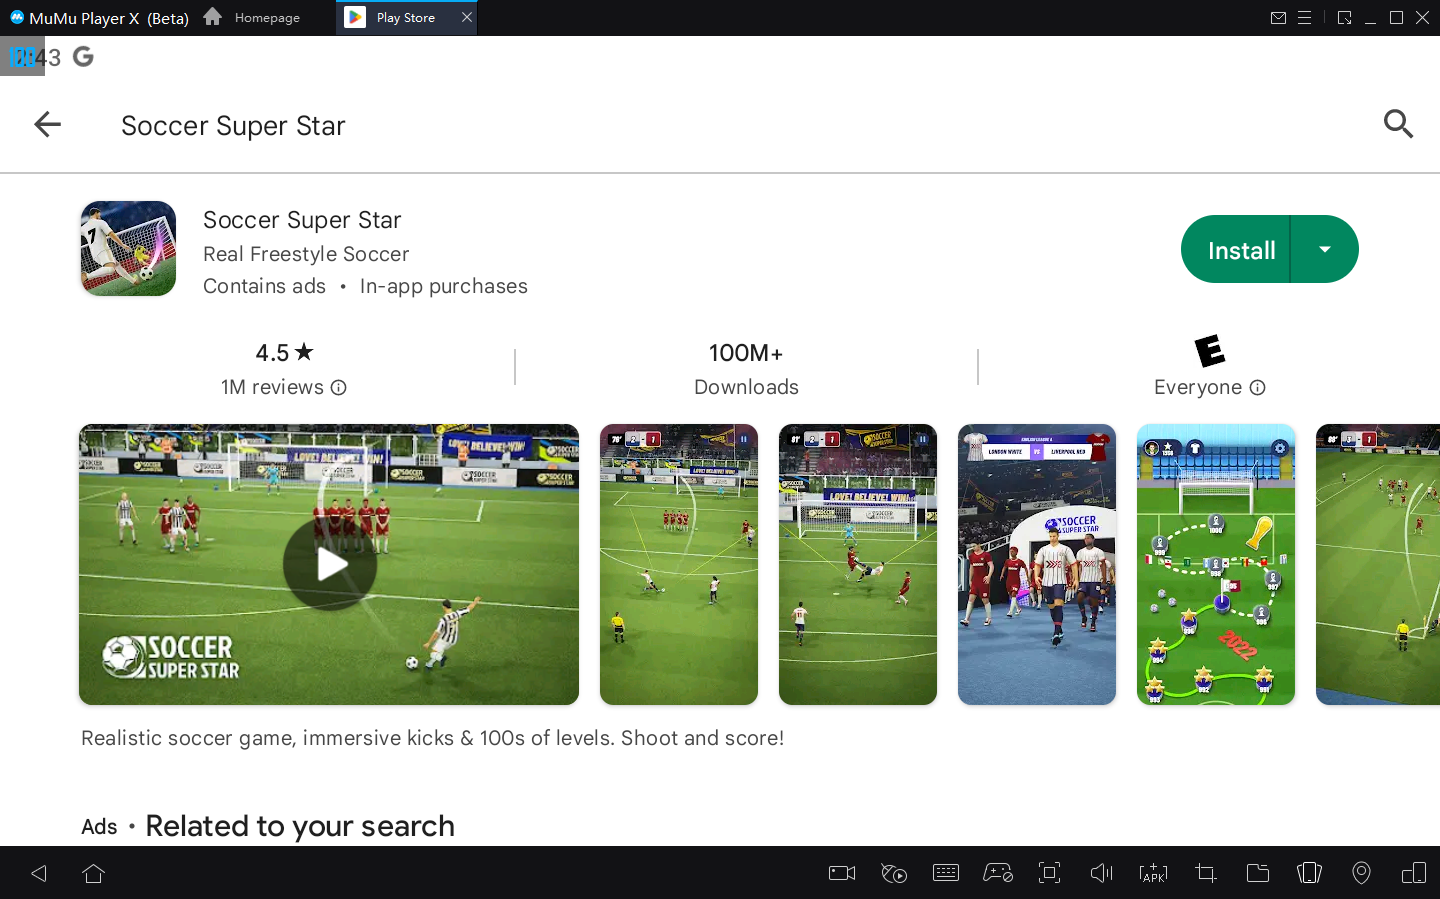Set a virtual GPS location

pos(1361,872)
